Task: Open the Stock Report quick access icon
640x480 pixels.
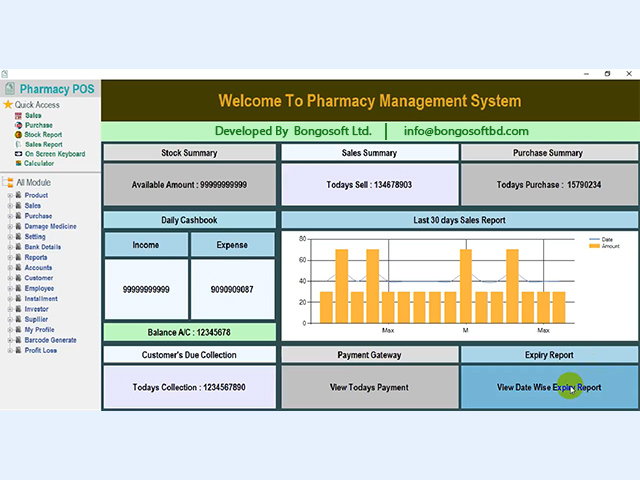Action: click(18, 135)
